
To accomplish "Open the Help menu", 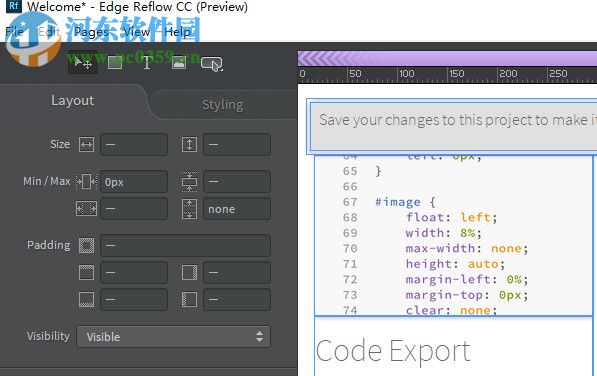I will [x=177, y=32].
